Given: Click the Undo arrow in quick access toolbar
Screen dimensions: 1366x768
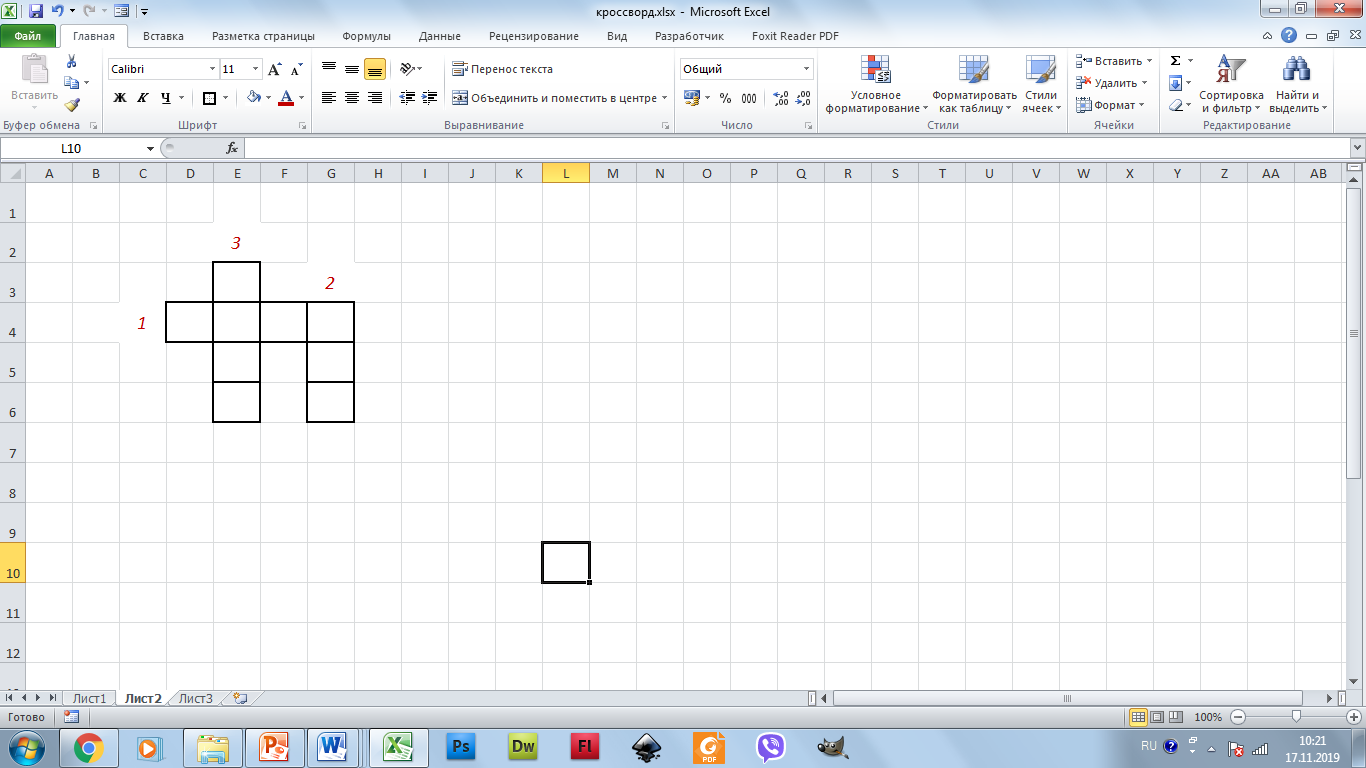Looking at the screenshot, I should point(58,12).
